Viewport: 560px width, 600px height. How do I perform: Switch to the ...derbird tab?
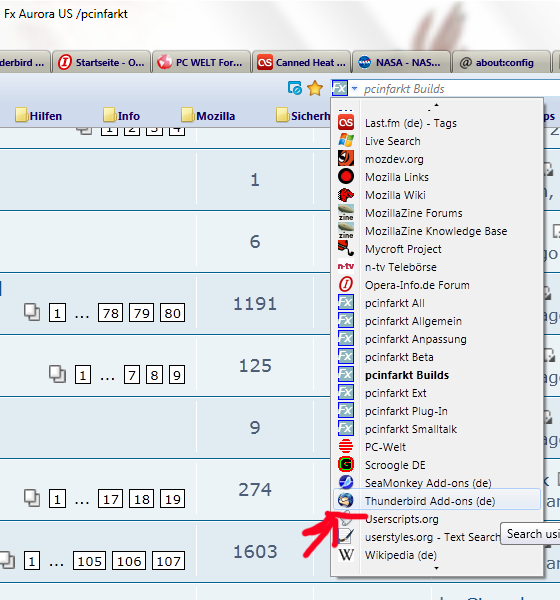24,62
